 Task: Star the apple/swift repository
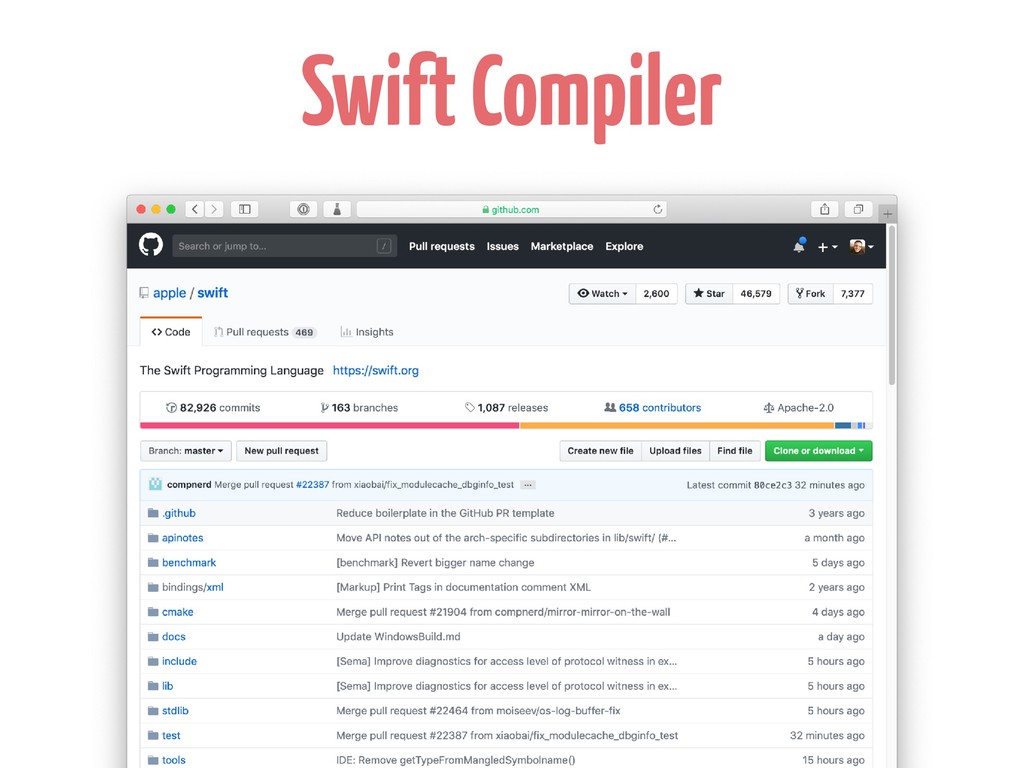(x=709, y=293)
